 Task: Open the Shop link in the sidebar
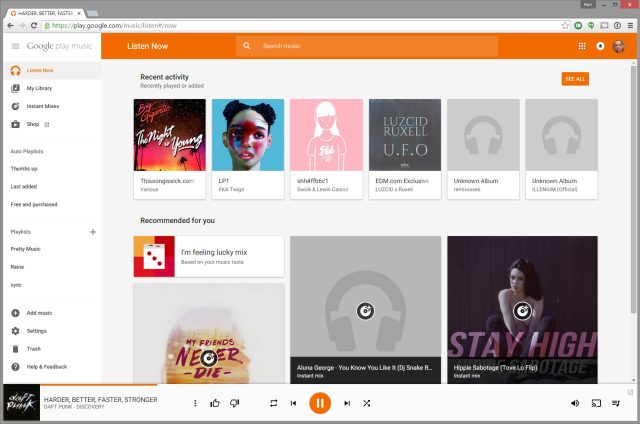(x=52, y=124)
